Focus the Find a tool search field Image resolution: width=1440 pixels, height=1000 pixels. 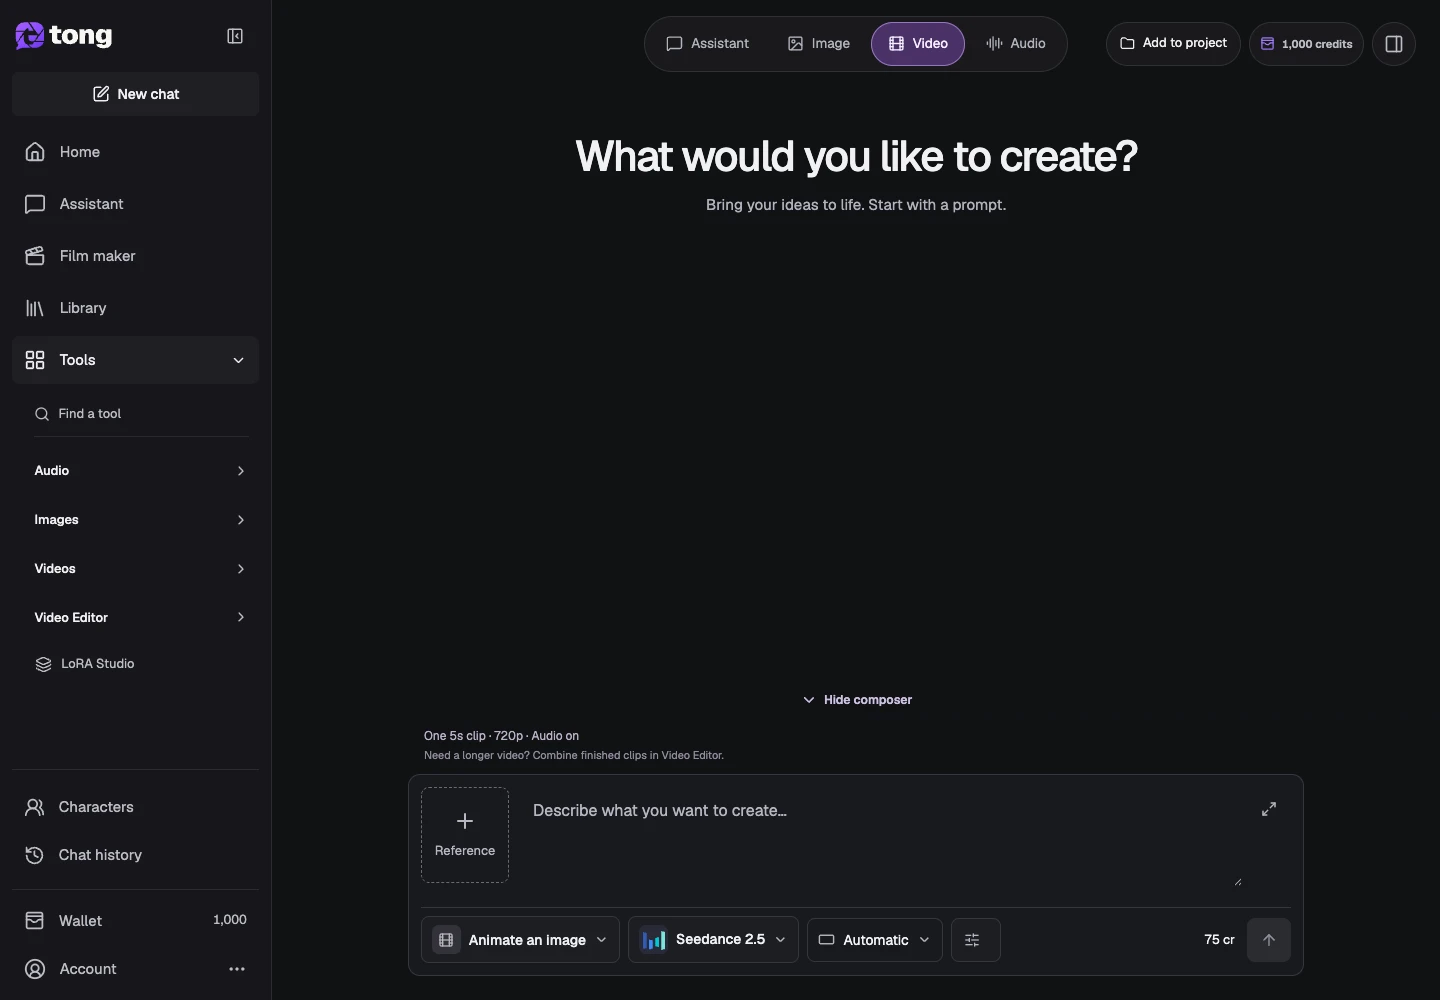[141, 414]
